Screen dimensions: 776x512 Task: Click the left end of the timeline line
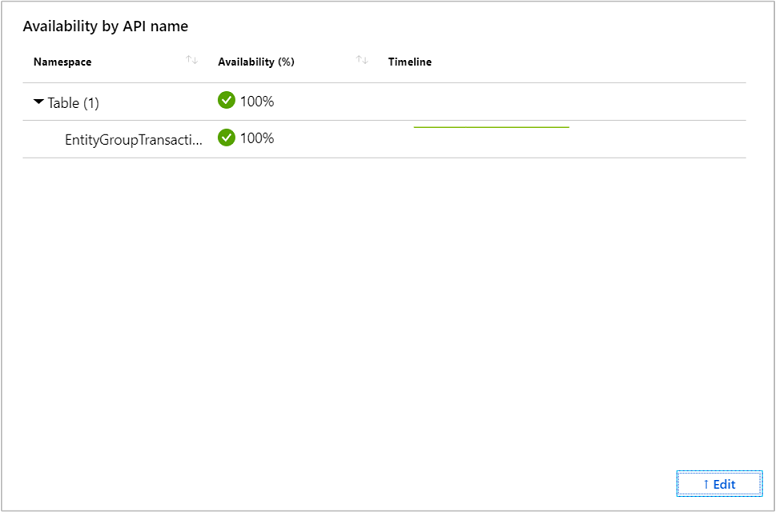point(416,127)
